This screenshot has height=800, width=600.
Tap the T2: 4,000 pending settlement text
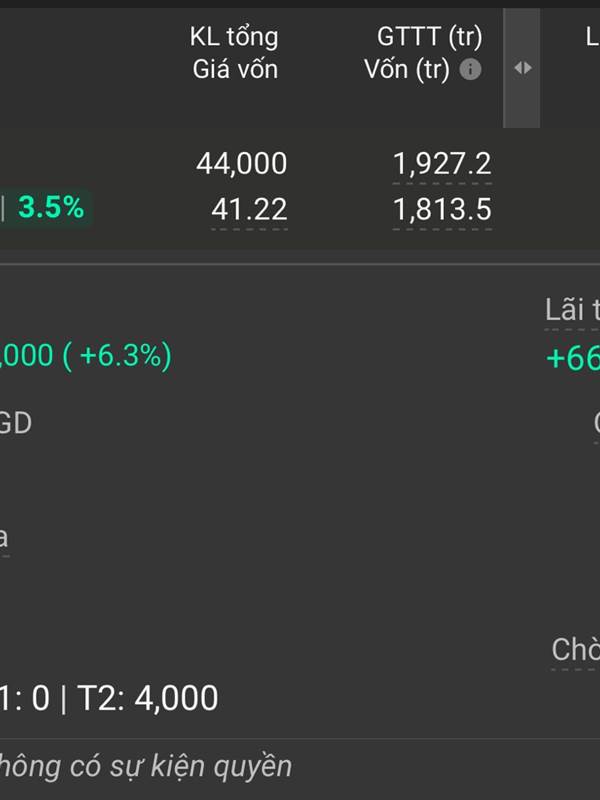(147, 698)
